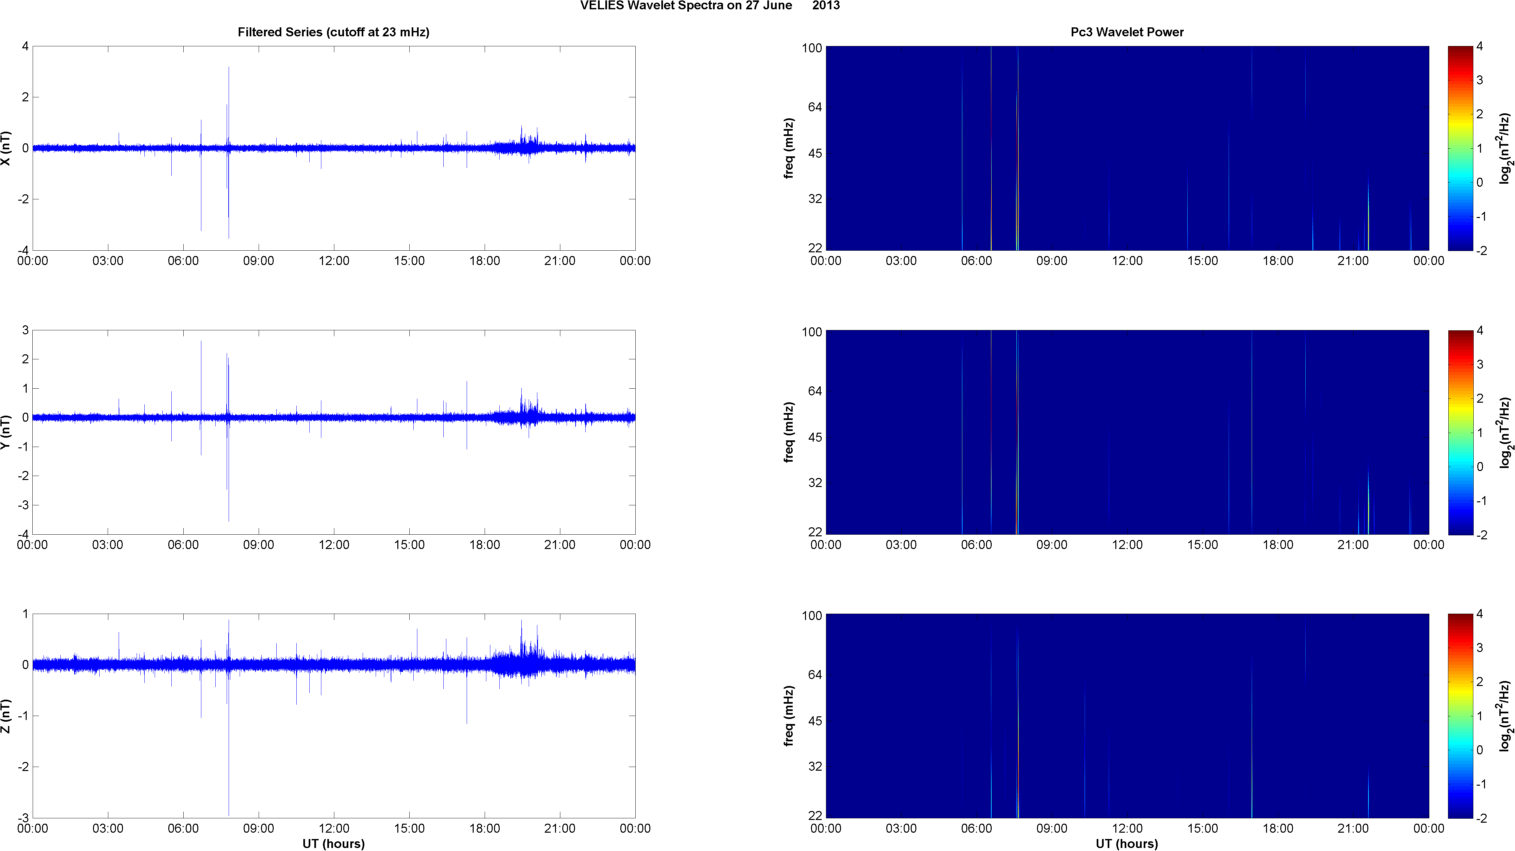This screenshot has width=1515, height=851.
Task: Click 'UT (hours)' label beneath the bottom wavelet spectrogram
Action: coord(1127,844)
